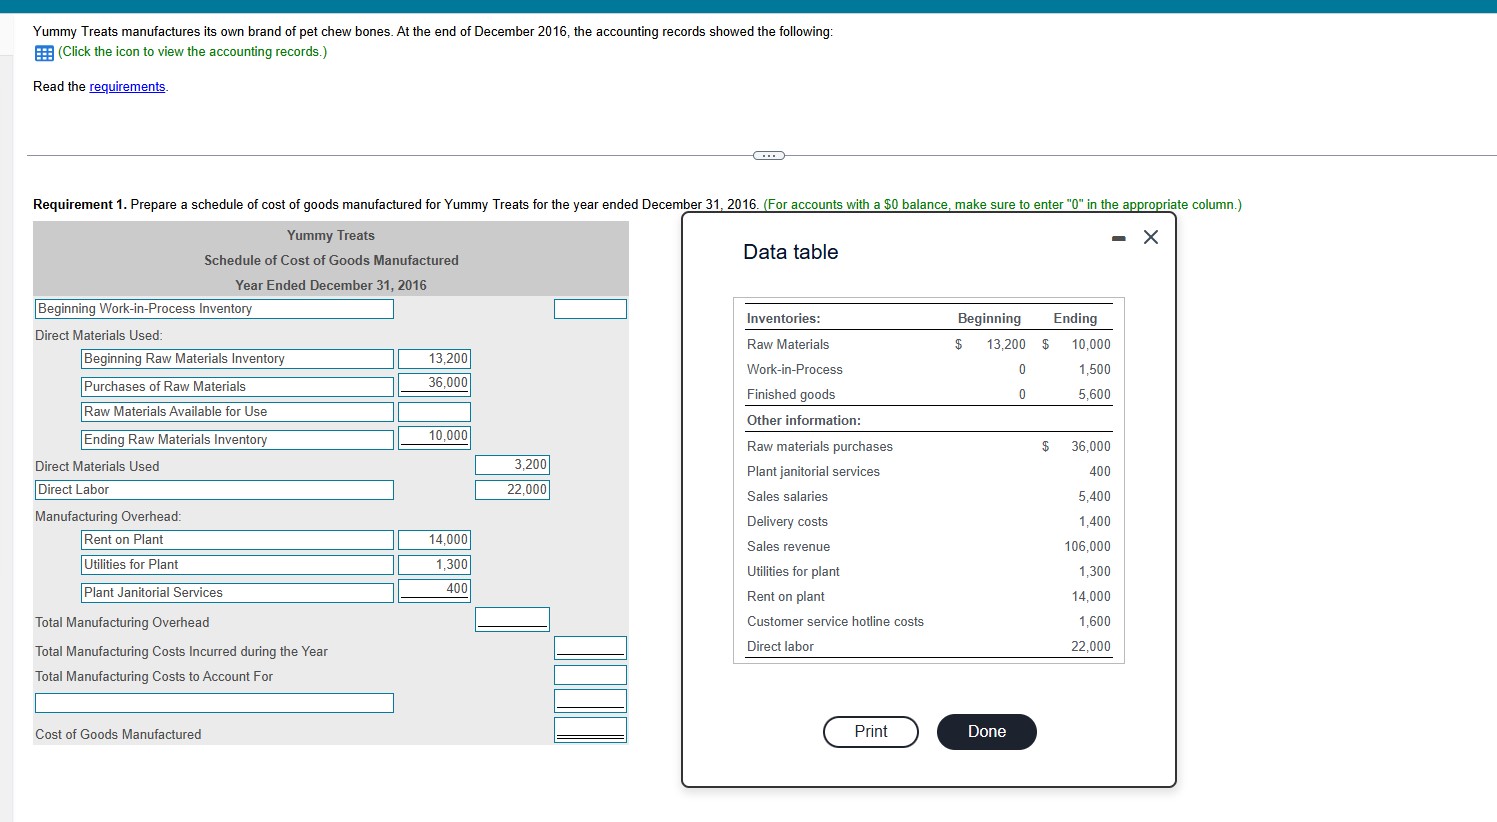Click "Sales revenue" value 106,000

pyautogui.click(x=1087, y=546)
